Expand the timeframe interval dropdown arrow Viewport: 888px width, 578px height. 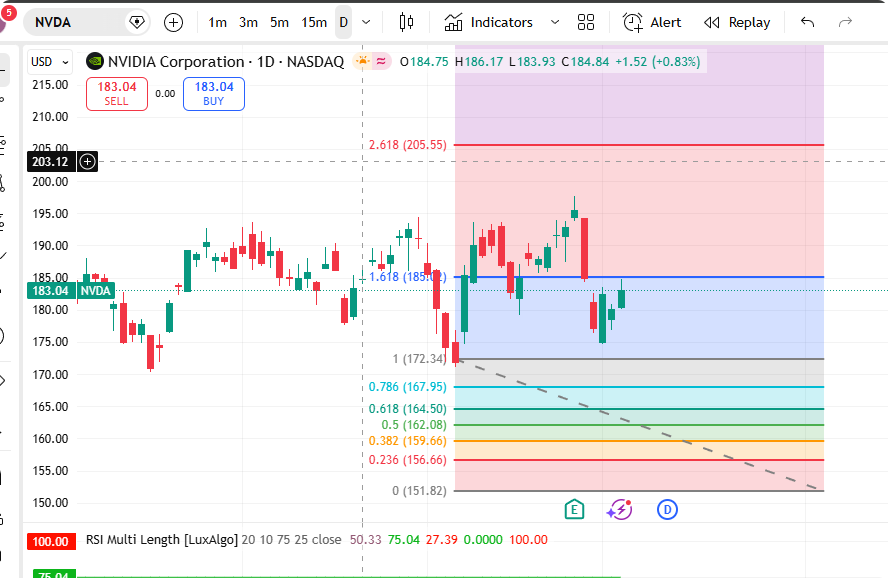(366, 23)
